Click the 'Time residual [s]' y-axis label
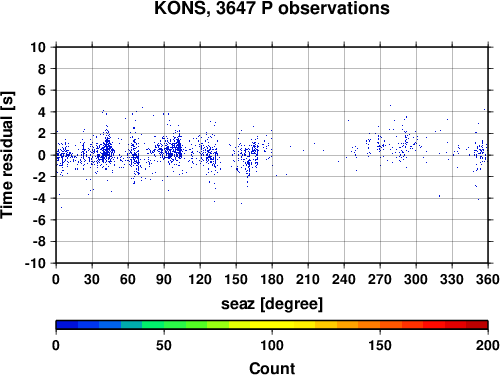The width and height of the screenshot is (500, 375). [7, 155]
